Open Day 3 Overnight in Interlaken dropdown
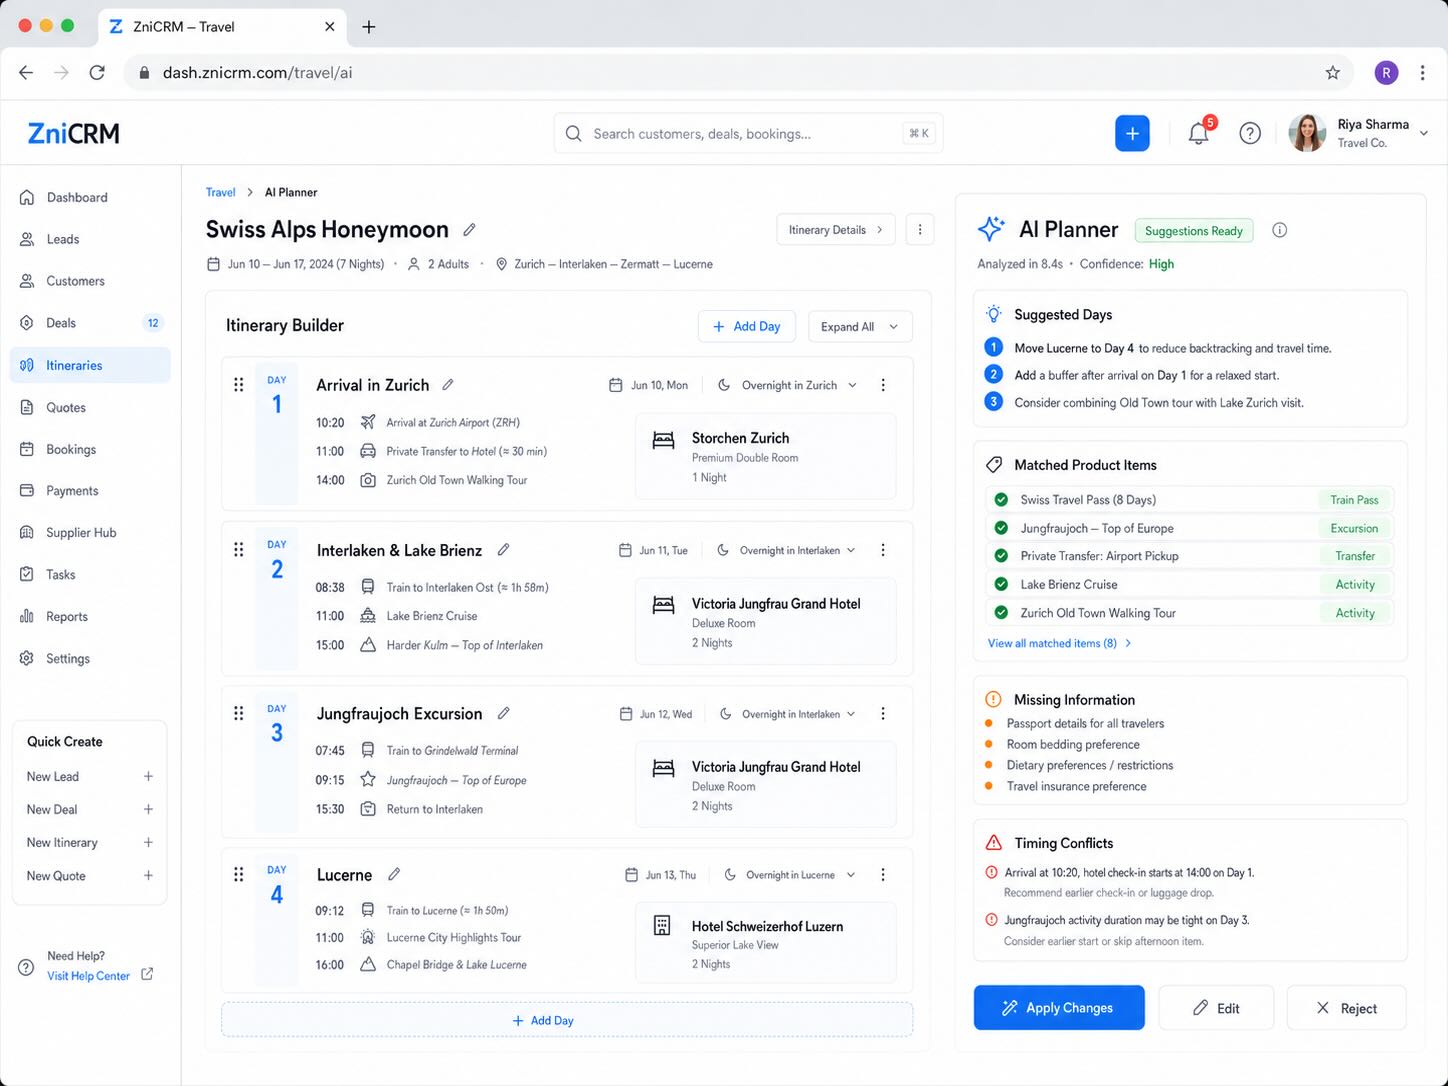Viewport: 1448px width, 1086px height. click(788, 714)
